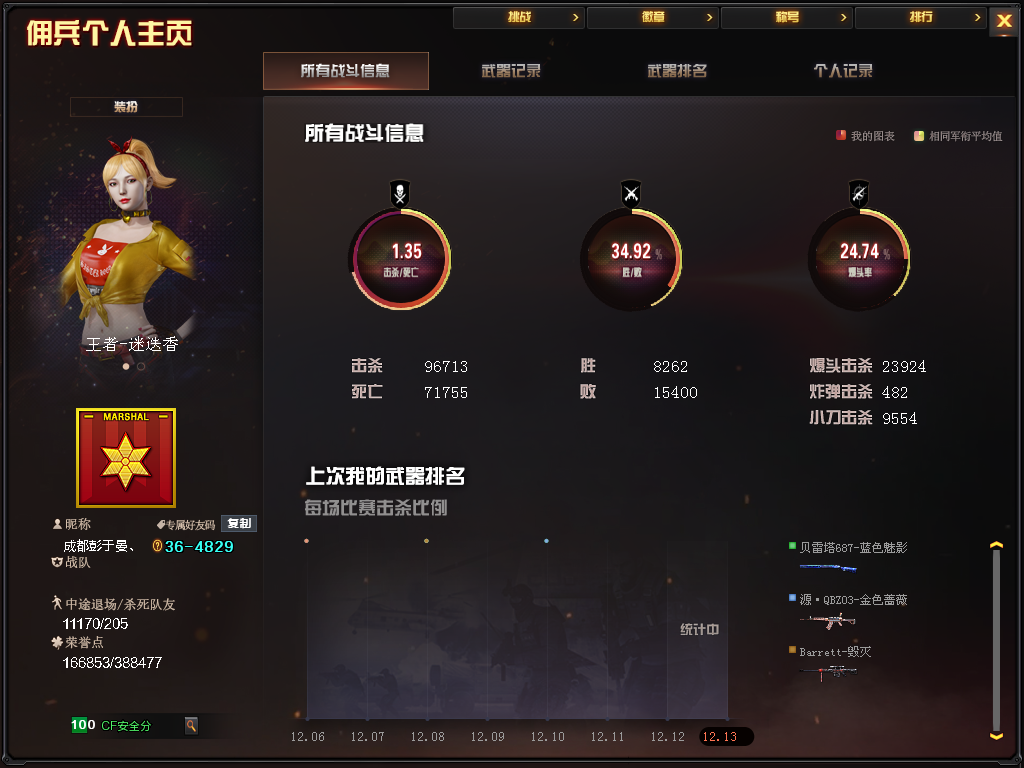Click the MARSHAL rank badge
Viewport: 1024px width, 768px height.
[126, 458]
